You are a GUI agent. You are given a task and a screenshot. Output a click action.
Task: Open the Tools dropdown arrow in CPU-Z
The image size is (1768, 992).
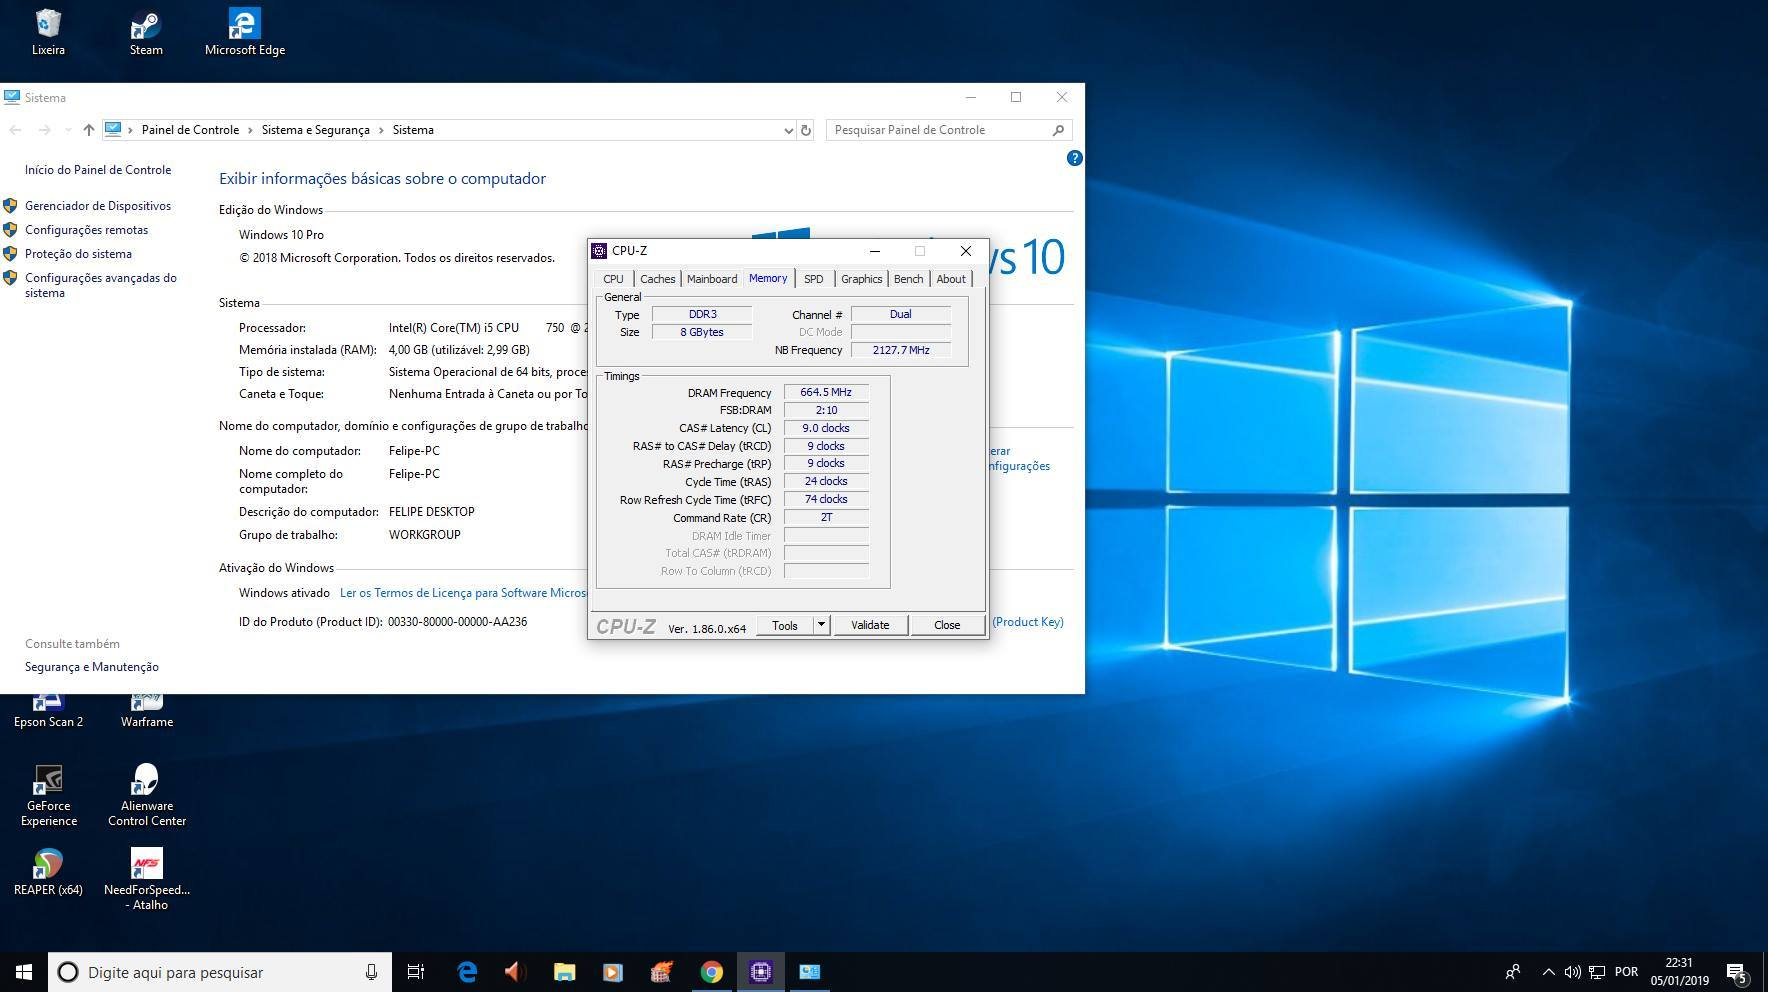coord(821,625)
